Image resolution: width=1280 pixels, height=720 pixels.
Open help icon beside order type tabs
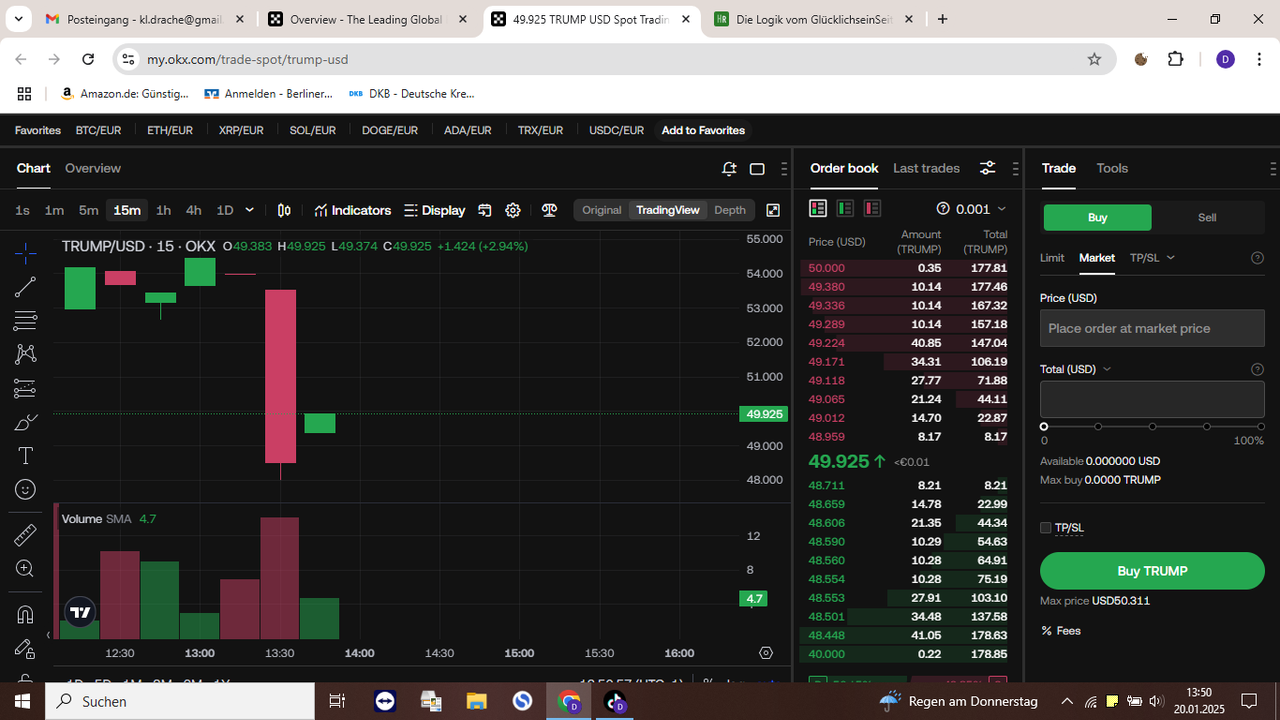[x=1258, y=258]
